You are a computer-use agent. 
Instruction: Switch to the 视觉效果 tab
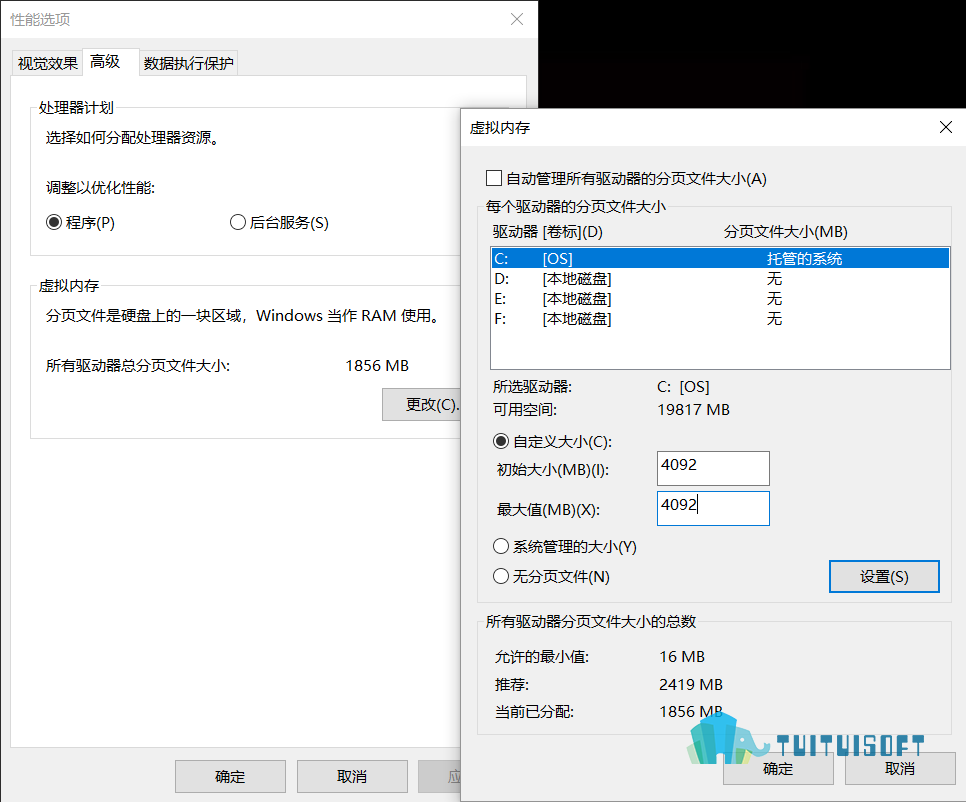(x=47, y=63)
